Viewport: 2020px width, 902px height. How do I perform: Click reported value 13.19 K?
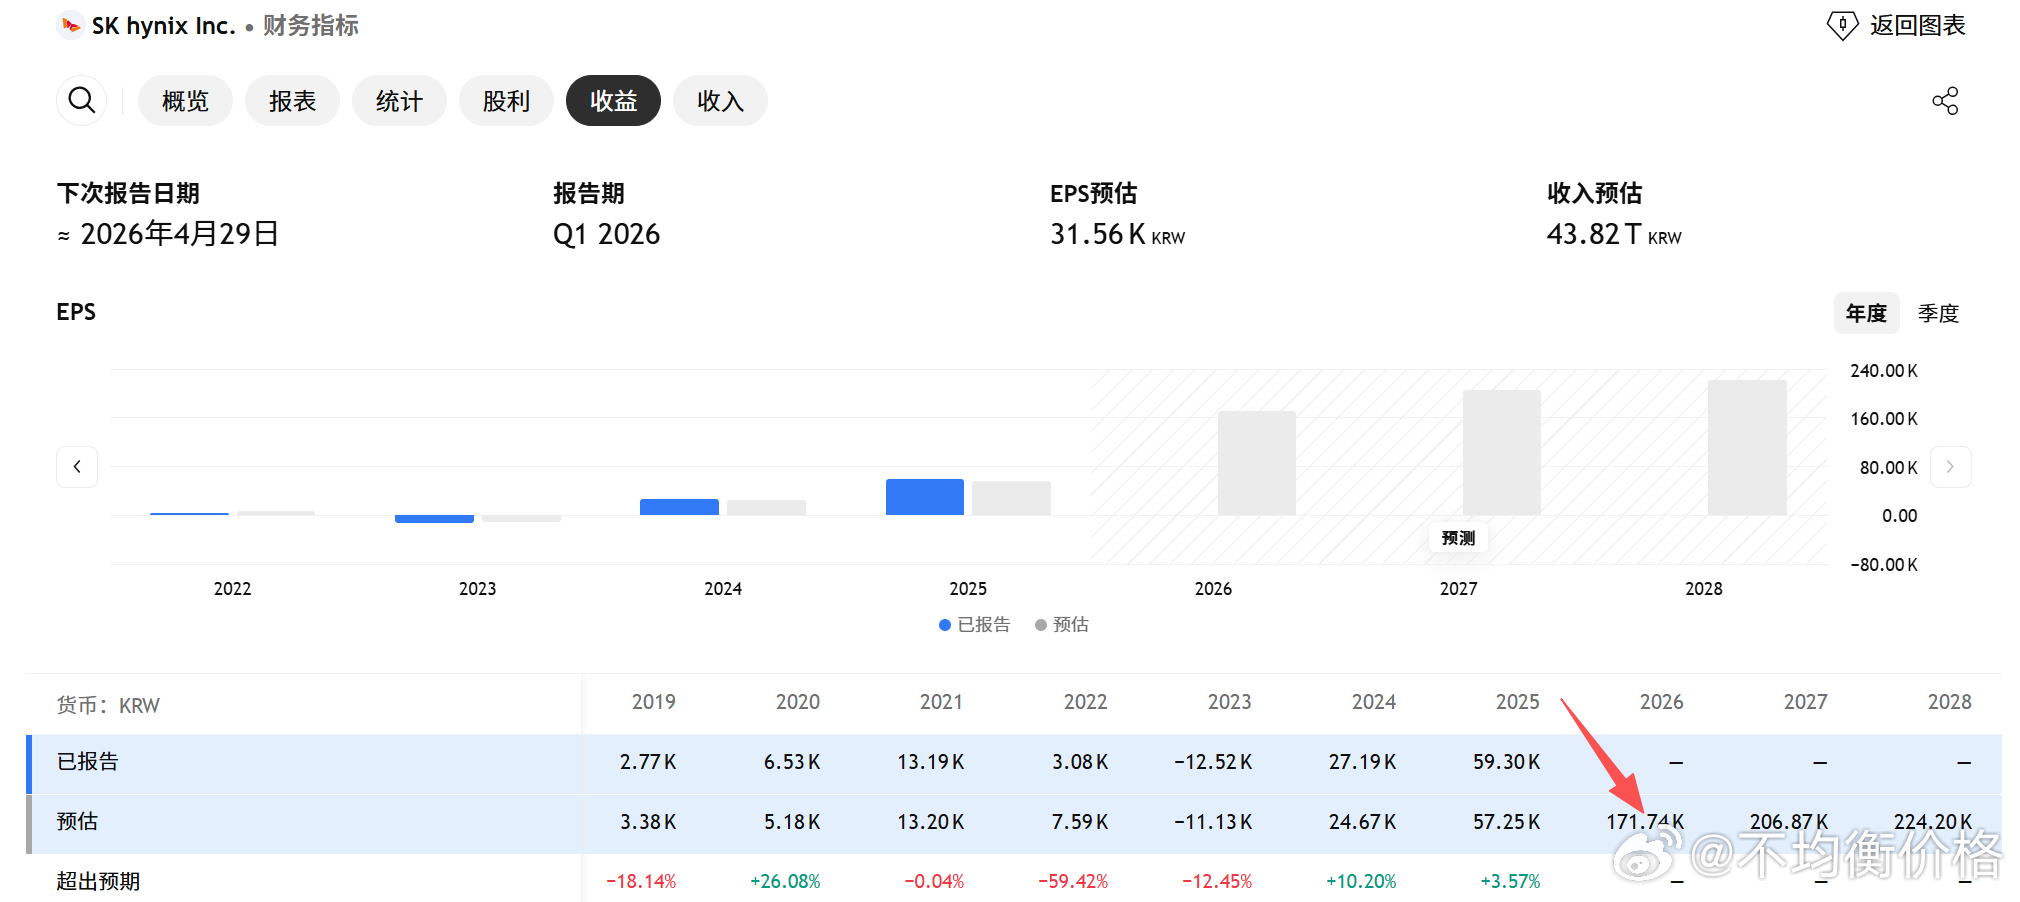[931, 762]
